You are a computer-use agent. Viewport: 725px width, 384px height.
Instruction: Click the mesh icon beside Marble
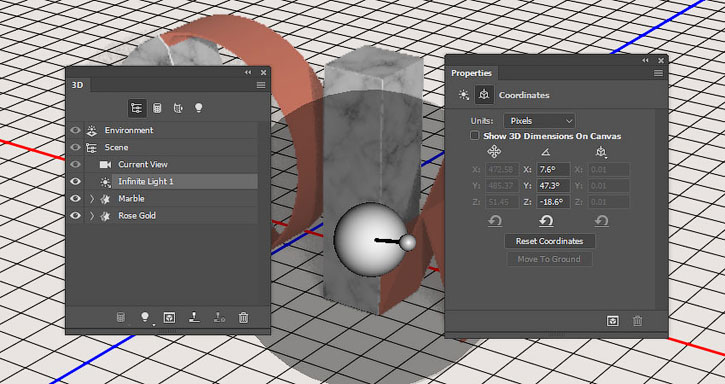(x=105, y=199)
